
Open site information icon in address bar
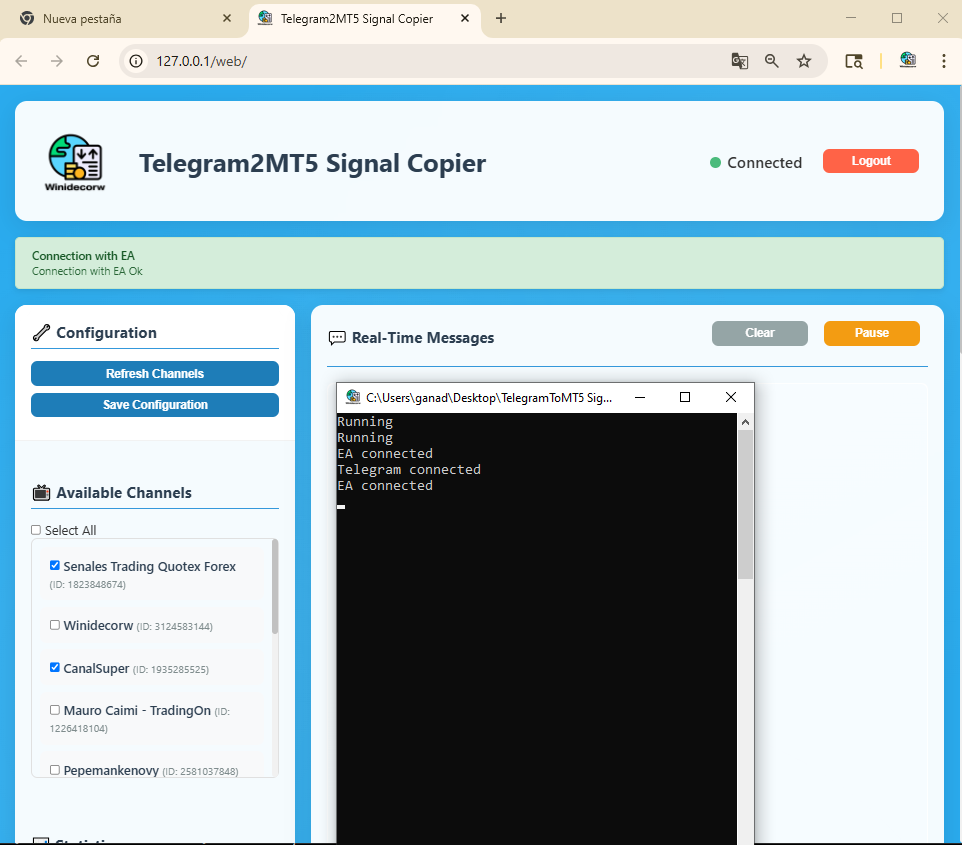pyautogui.click(x=136, y=61)
